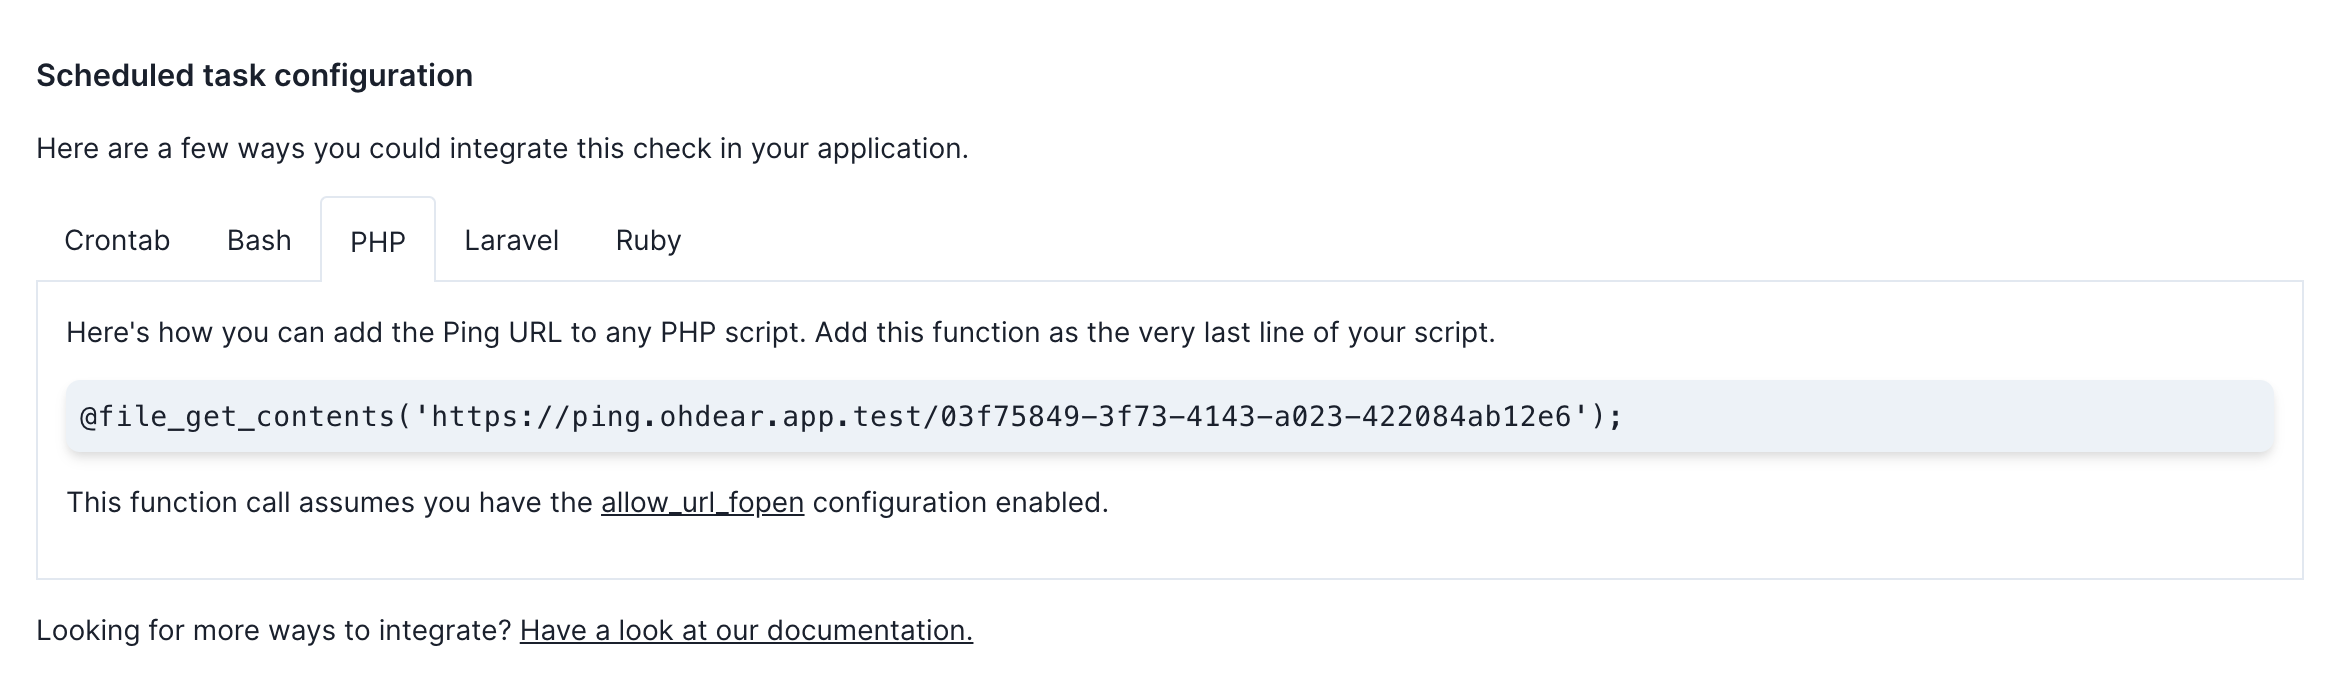Open the Bash integration tab

tap(259, 240)
